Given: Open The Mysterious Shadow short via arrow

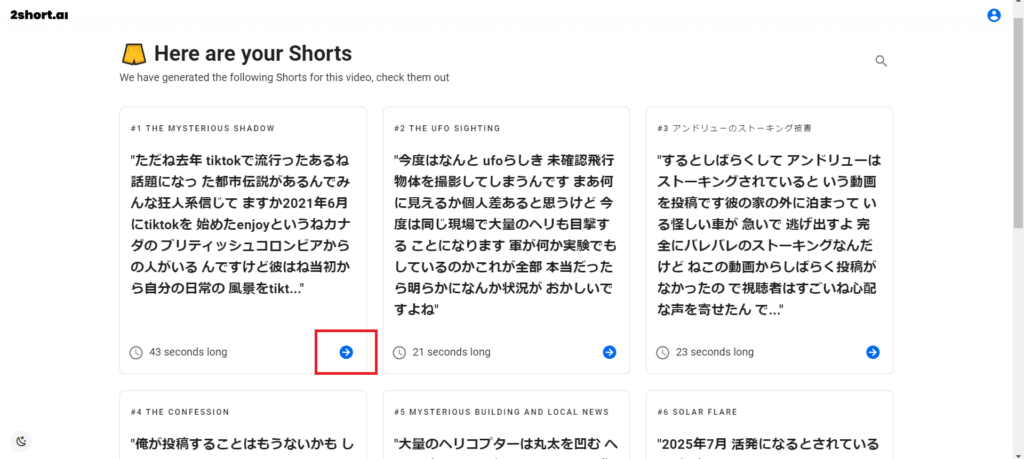Looking at the screenshot, I should 346,353.
